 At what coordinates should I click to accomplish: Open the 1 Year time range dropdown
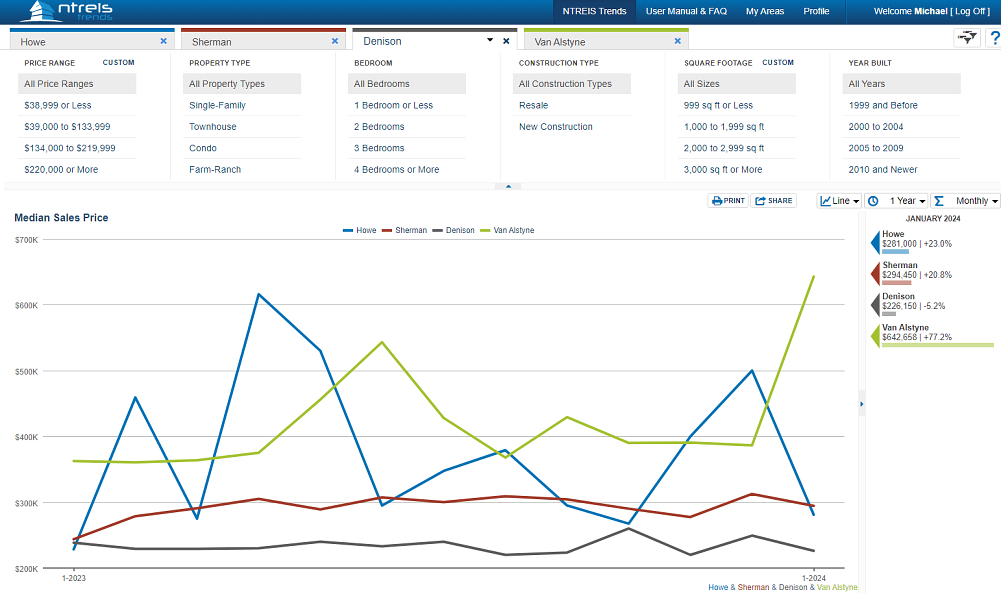[896, 201]
